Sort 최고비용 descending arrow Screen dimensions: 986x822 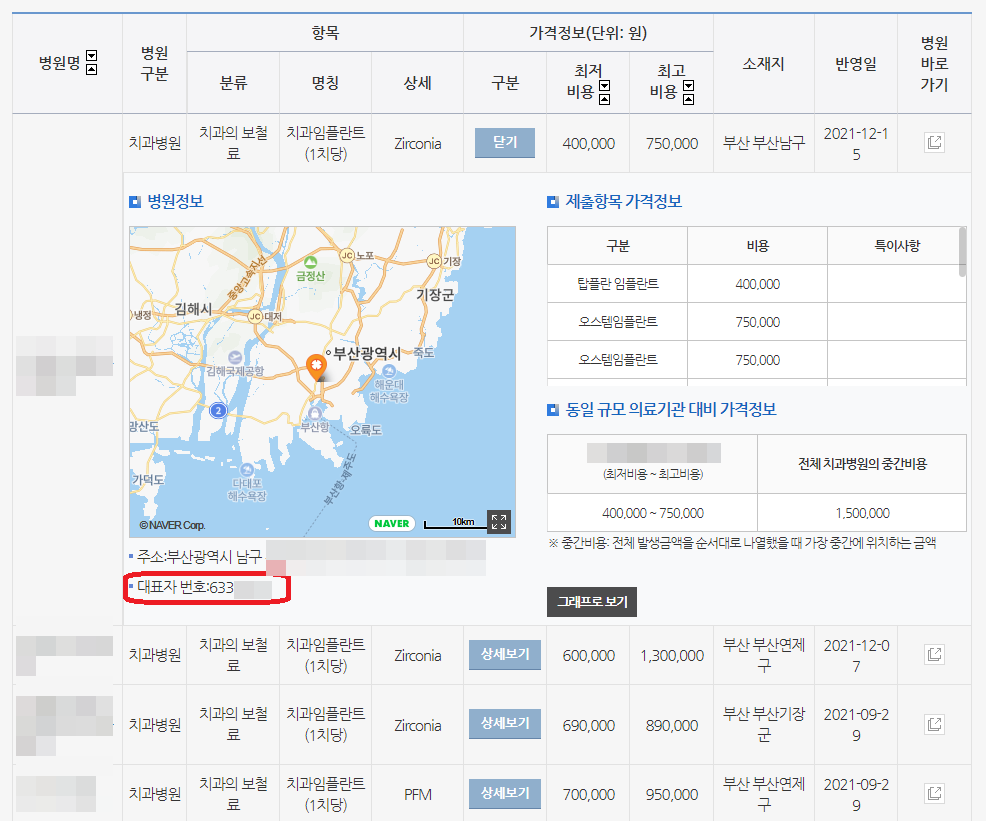click(x=689, y=86)
